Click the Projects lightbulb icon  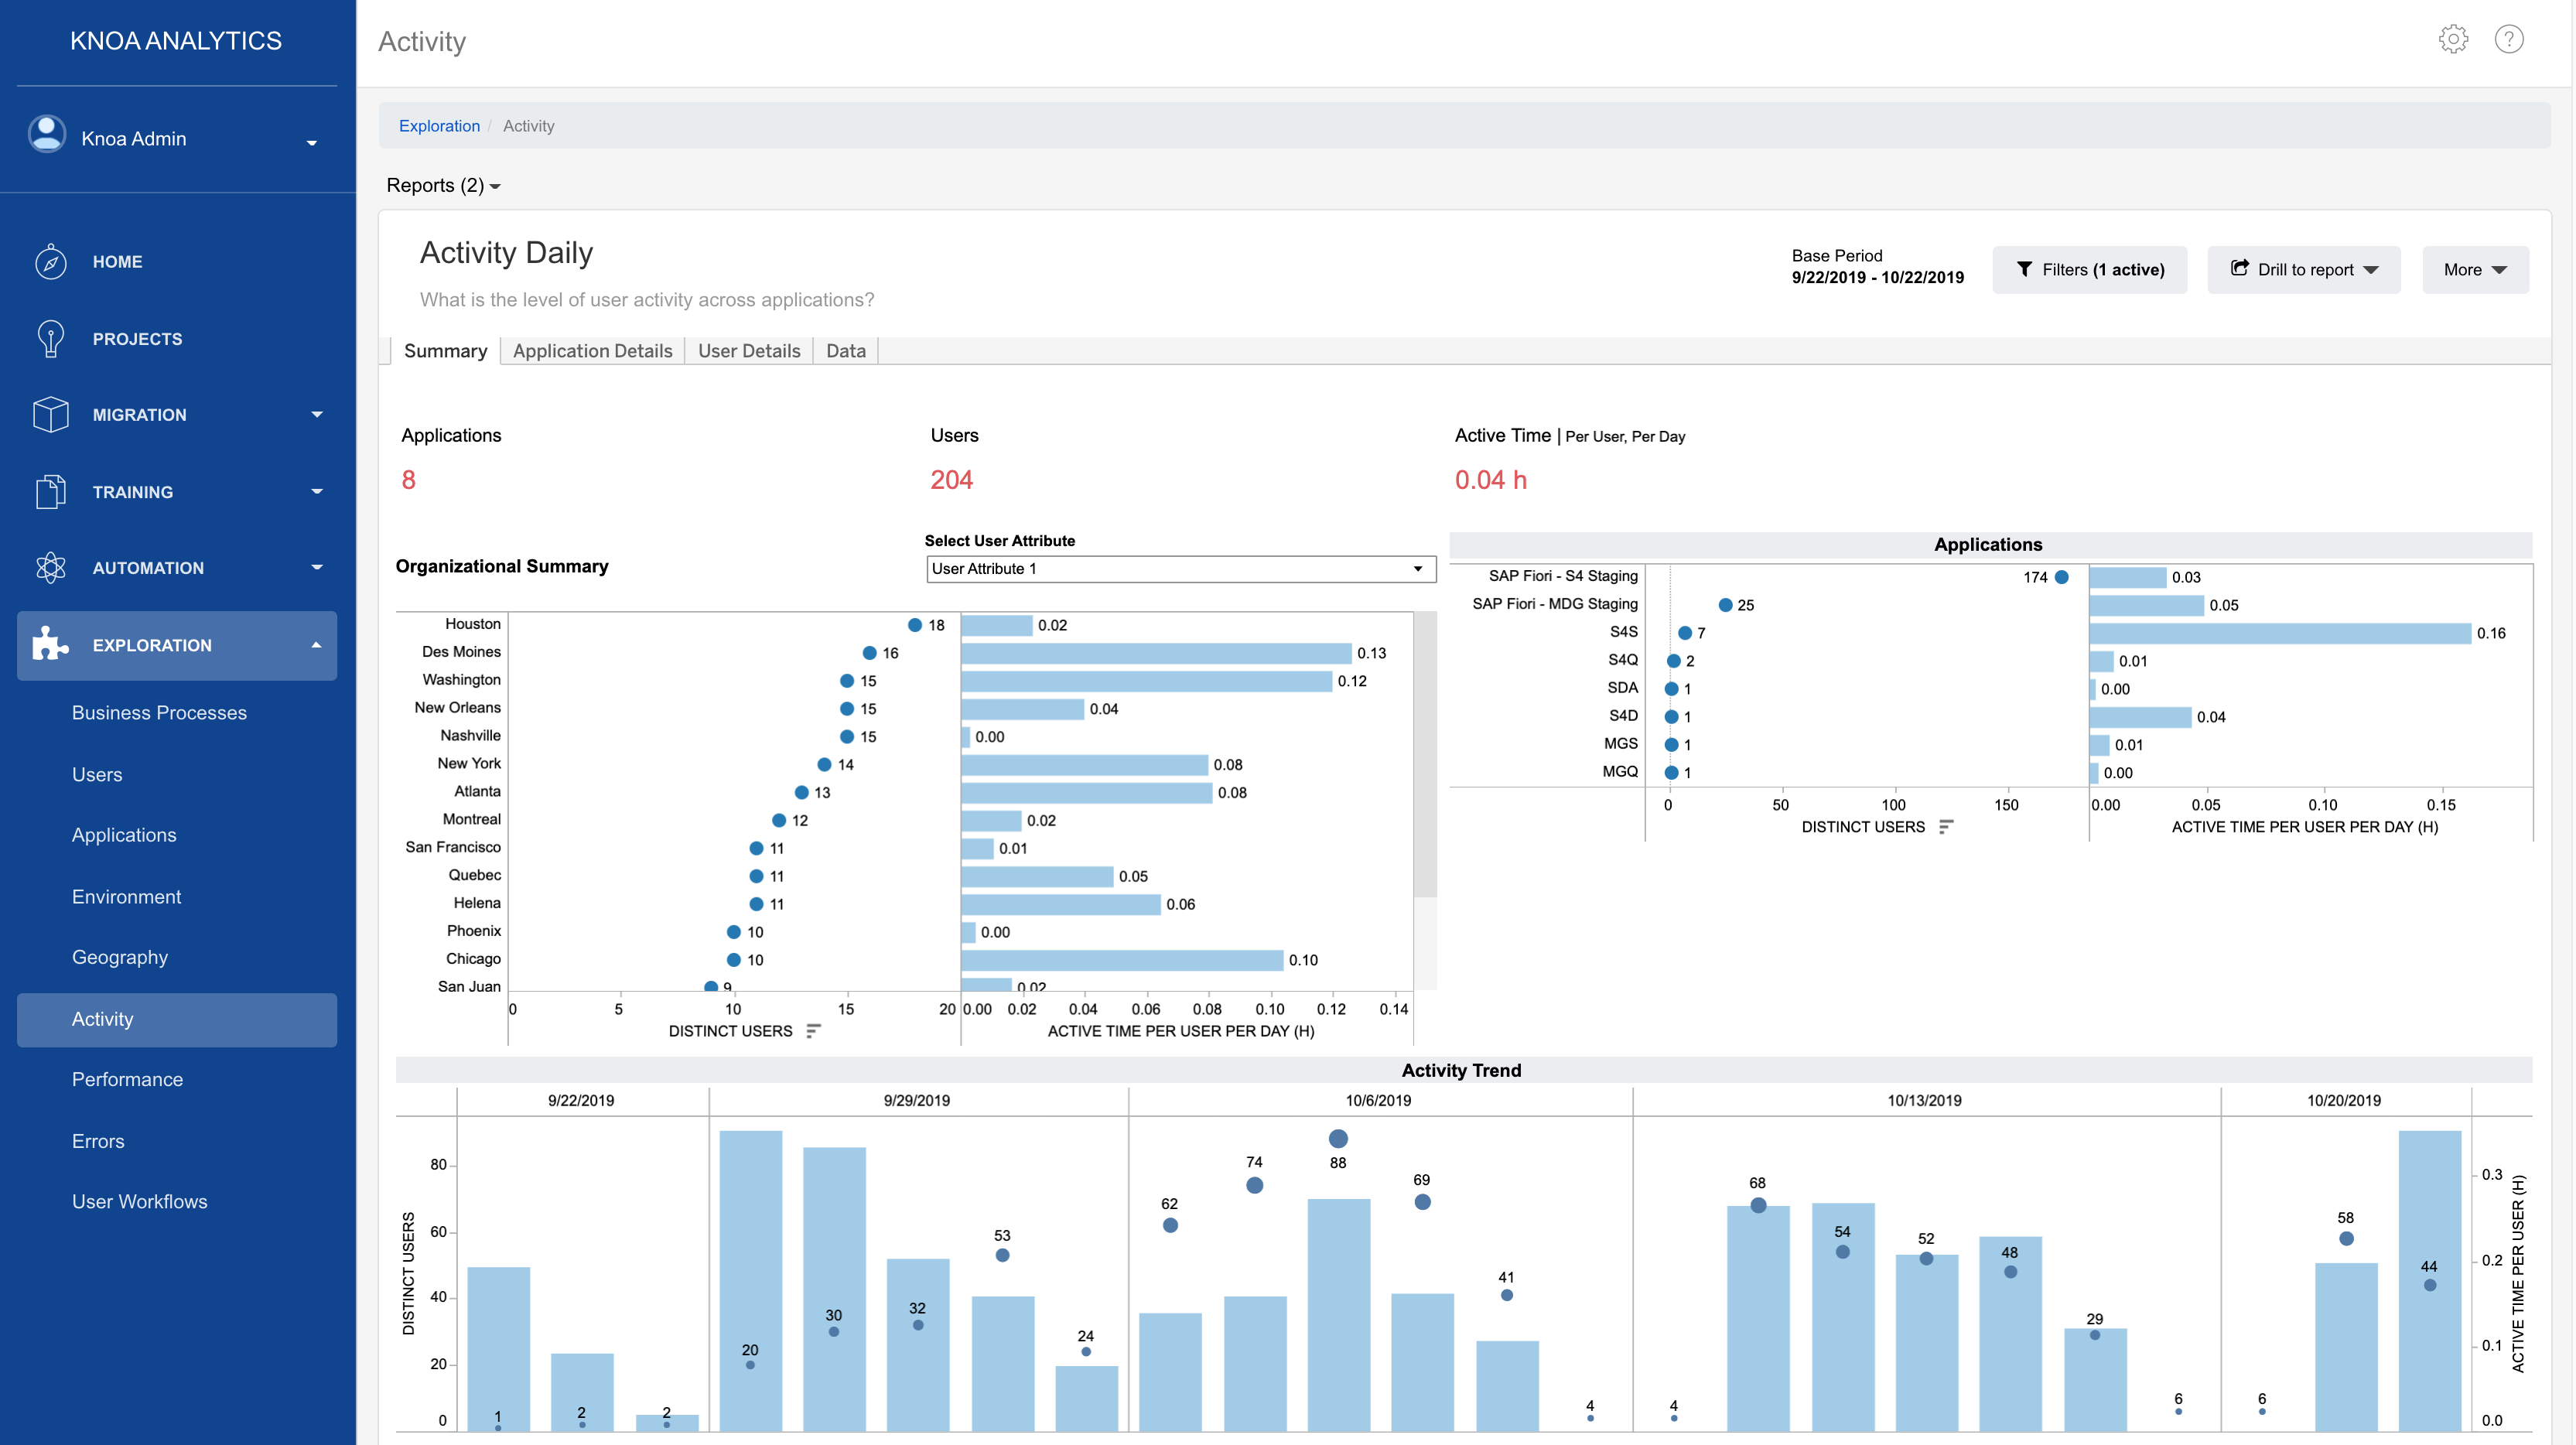(50, 338)
